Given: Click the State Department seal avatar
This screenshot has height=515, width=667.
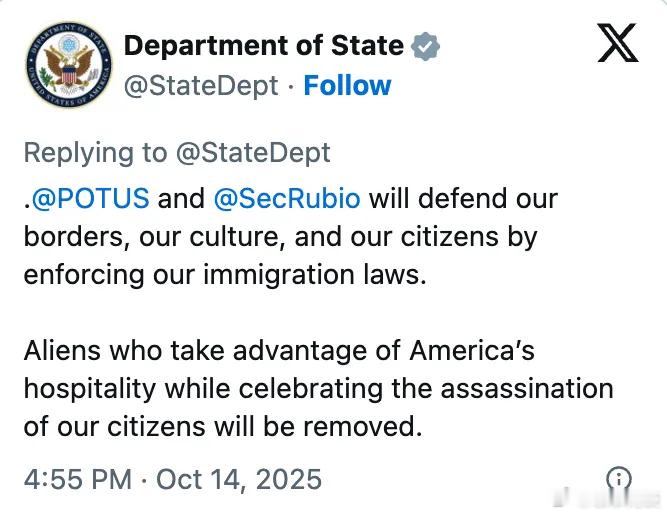Looking at the screenshot, I should pos(66,66).
